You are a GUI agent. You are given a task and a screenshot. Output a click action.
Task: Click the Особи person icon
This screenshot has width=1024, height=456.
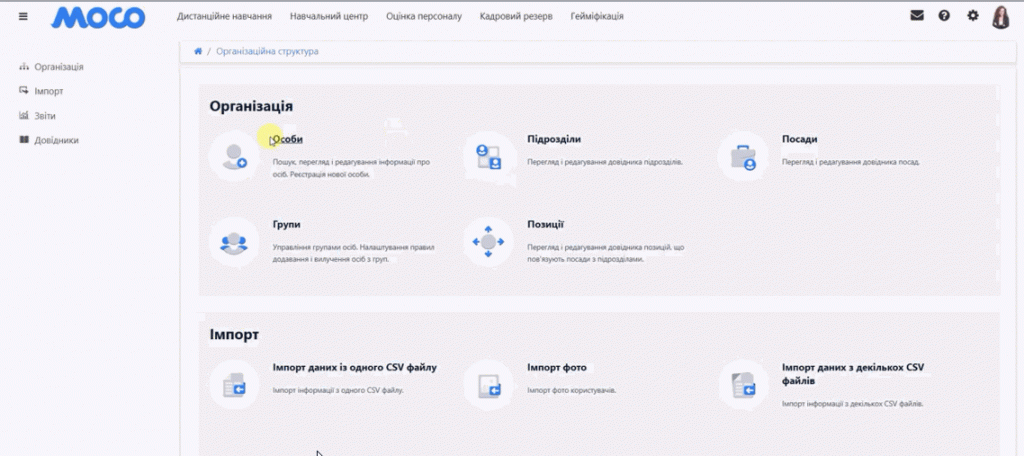pyautogui.click(x=234, y=155)
